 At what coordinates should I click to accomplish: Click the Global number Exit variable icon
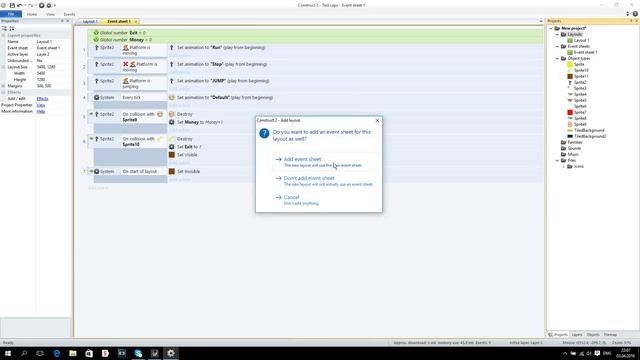96,33
